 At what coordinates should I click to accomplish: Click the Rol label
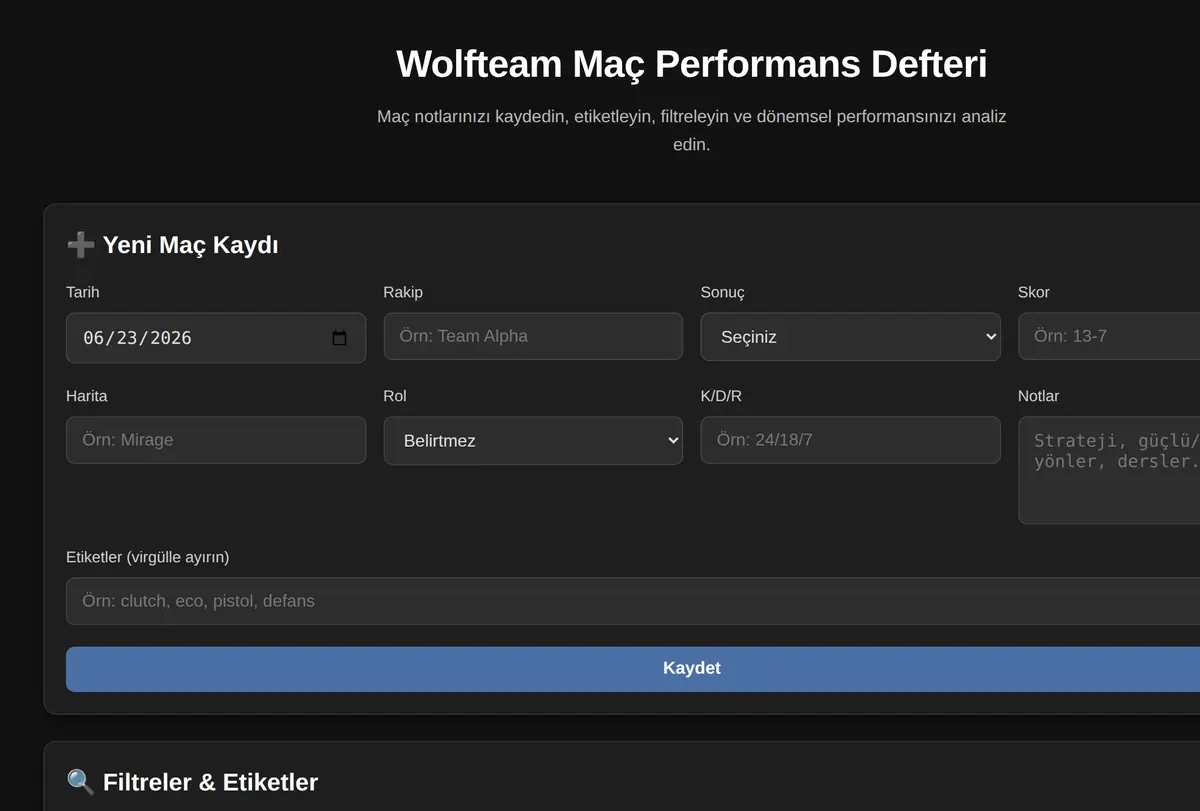pyautogui.click(x=395, y=396)
